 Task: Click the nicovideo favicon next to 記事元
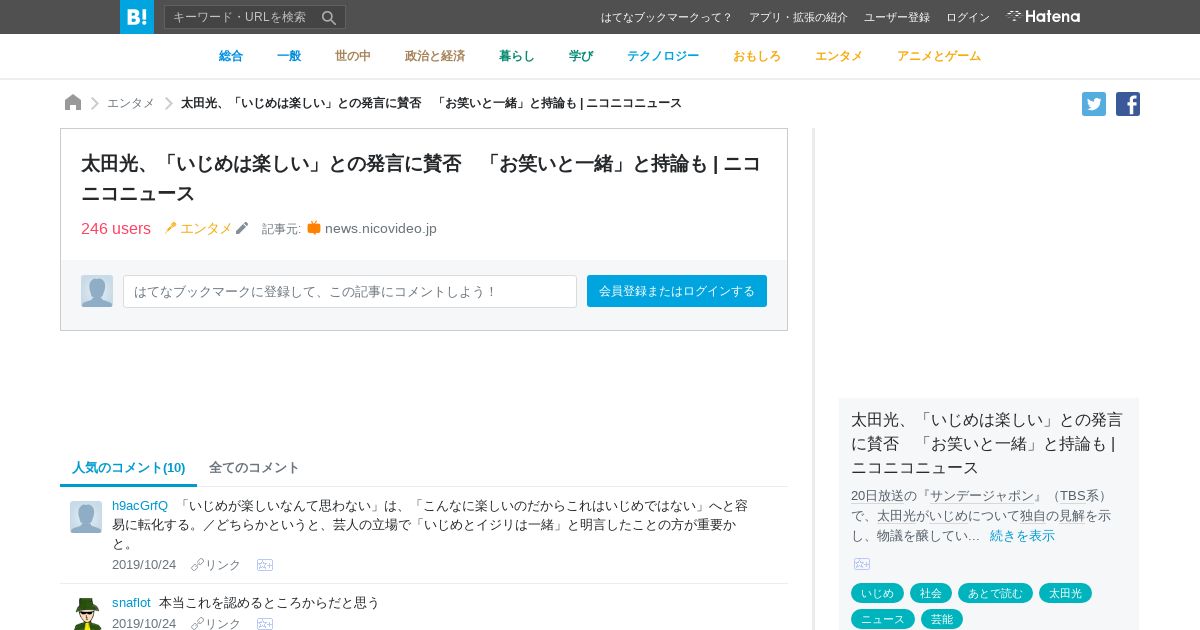314,228
